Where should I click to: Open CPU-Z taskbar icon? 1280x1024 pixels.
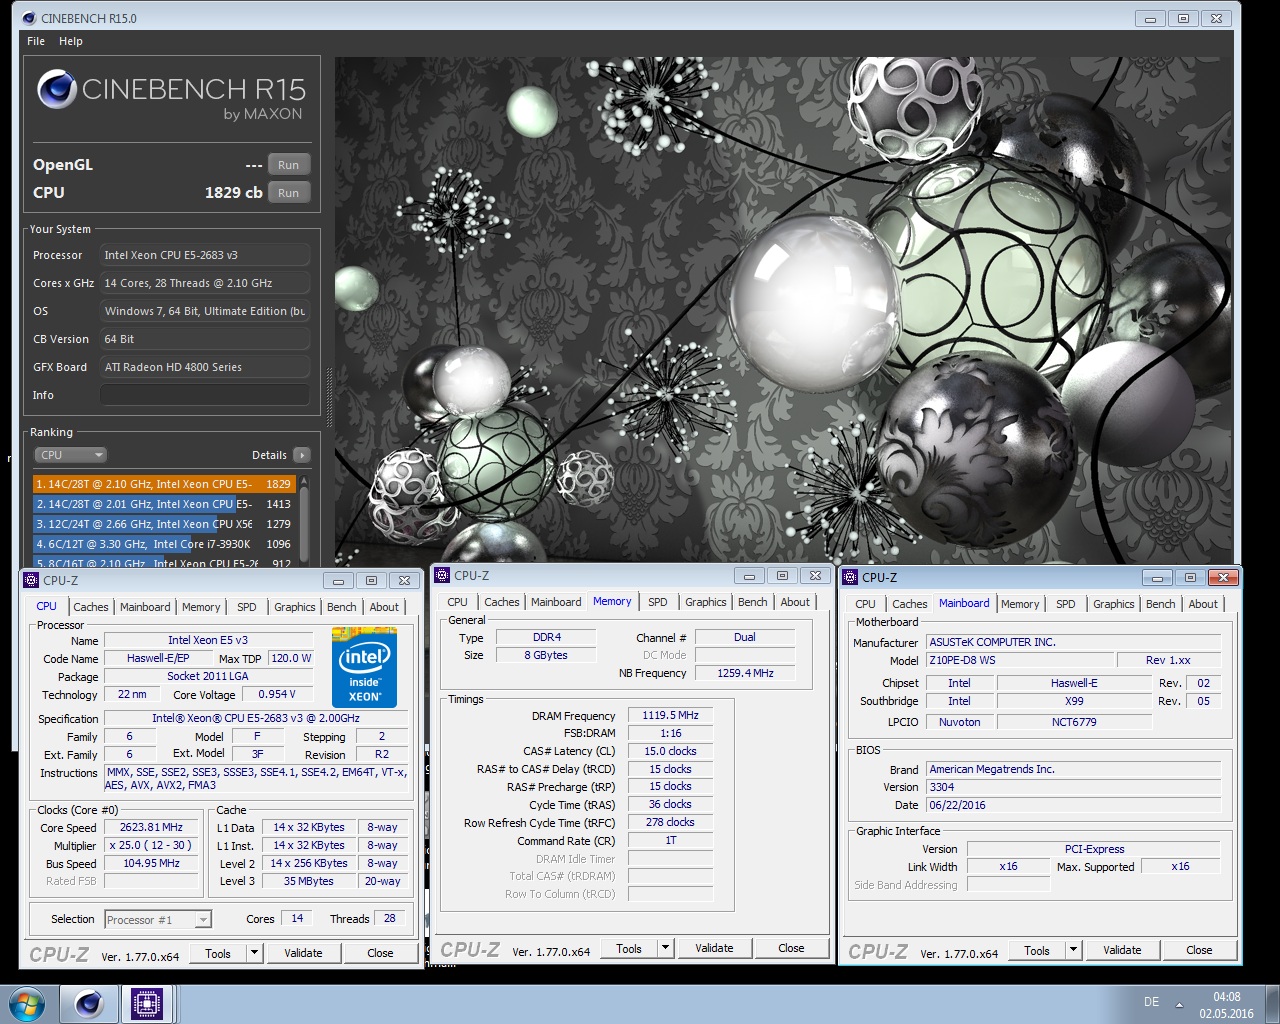pos(147,1004)
